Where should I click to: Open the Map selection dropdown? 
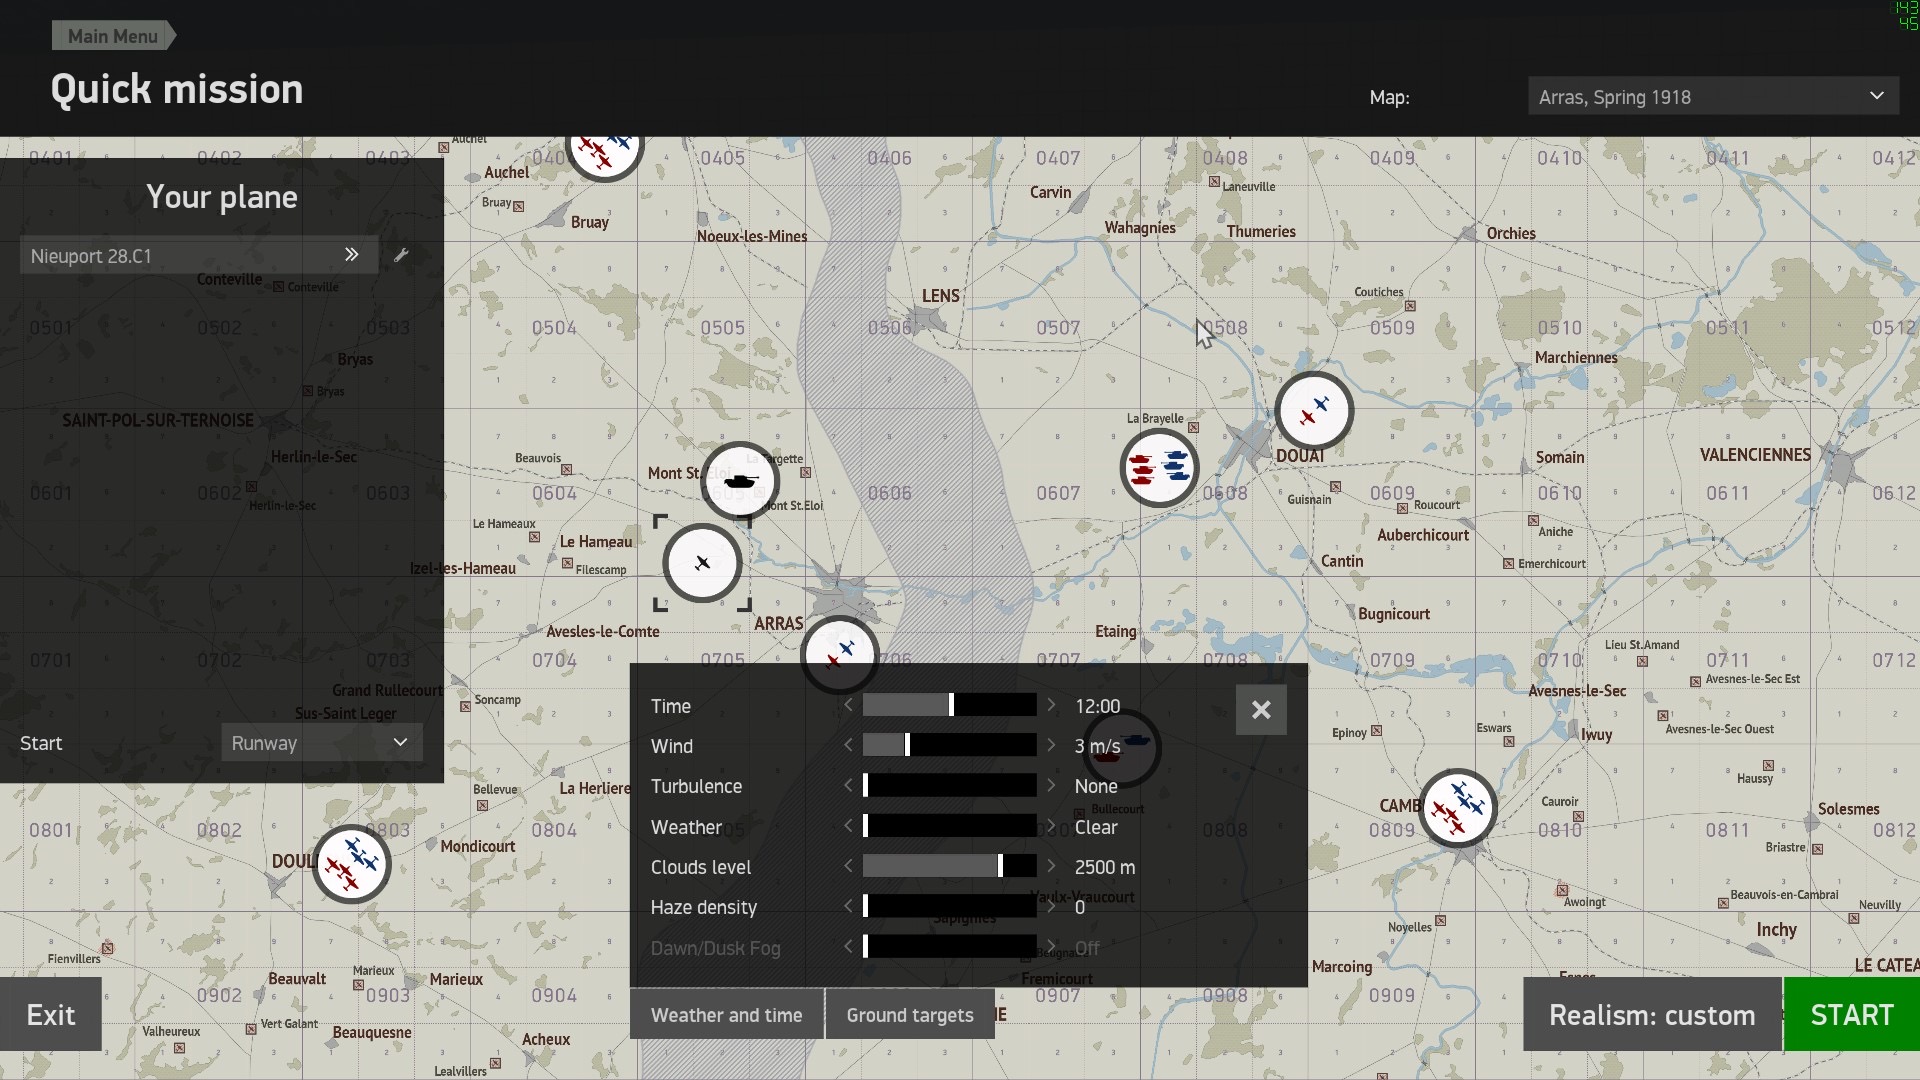(1712, 97)
